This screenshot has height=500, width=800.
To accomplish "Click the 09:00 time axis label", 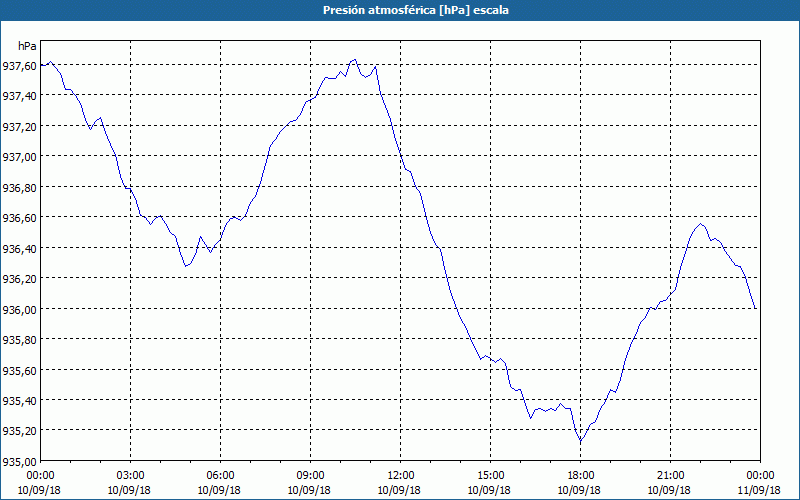I will (x=310, y=476).
